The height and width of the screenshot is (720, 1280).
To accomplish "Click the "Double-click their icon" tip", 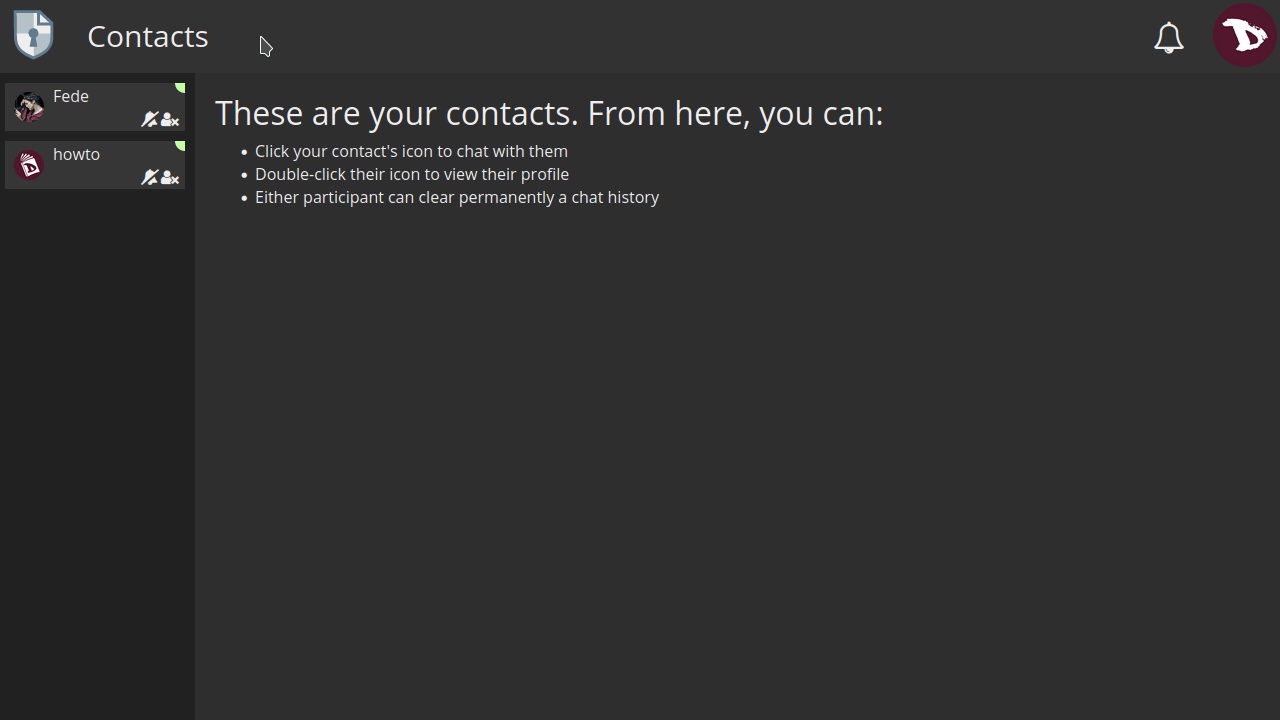I will [411, 174].
